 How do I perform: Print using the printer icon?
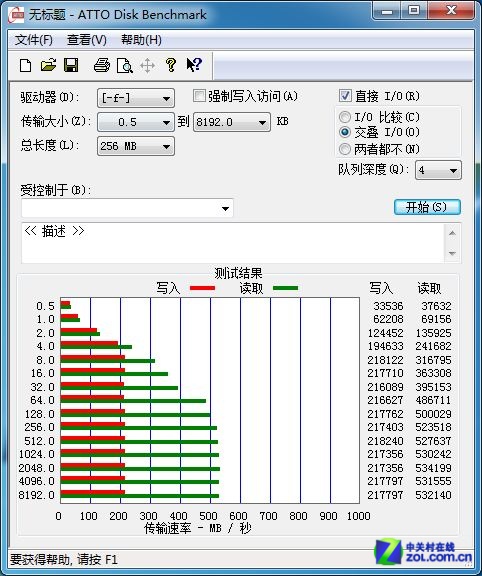pyautogui.click(x=102, y=65)
